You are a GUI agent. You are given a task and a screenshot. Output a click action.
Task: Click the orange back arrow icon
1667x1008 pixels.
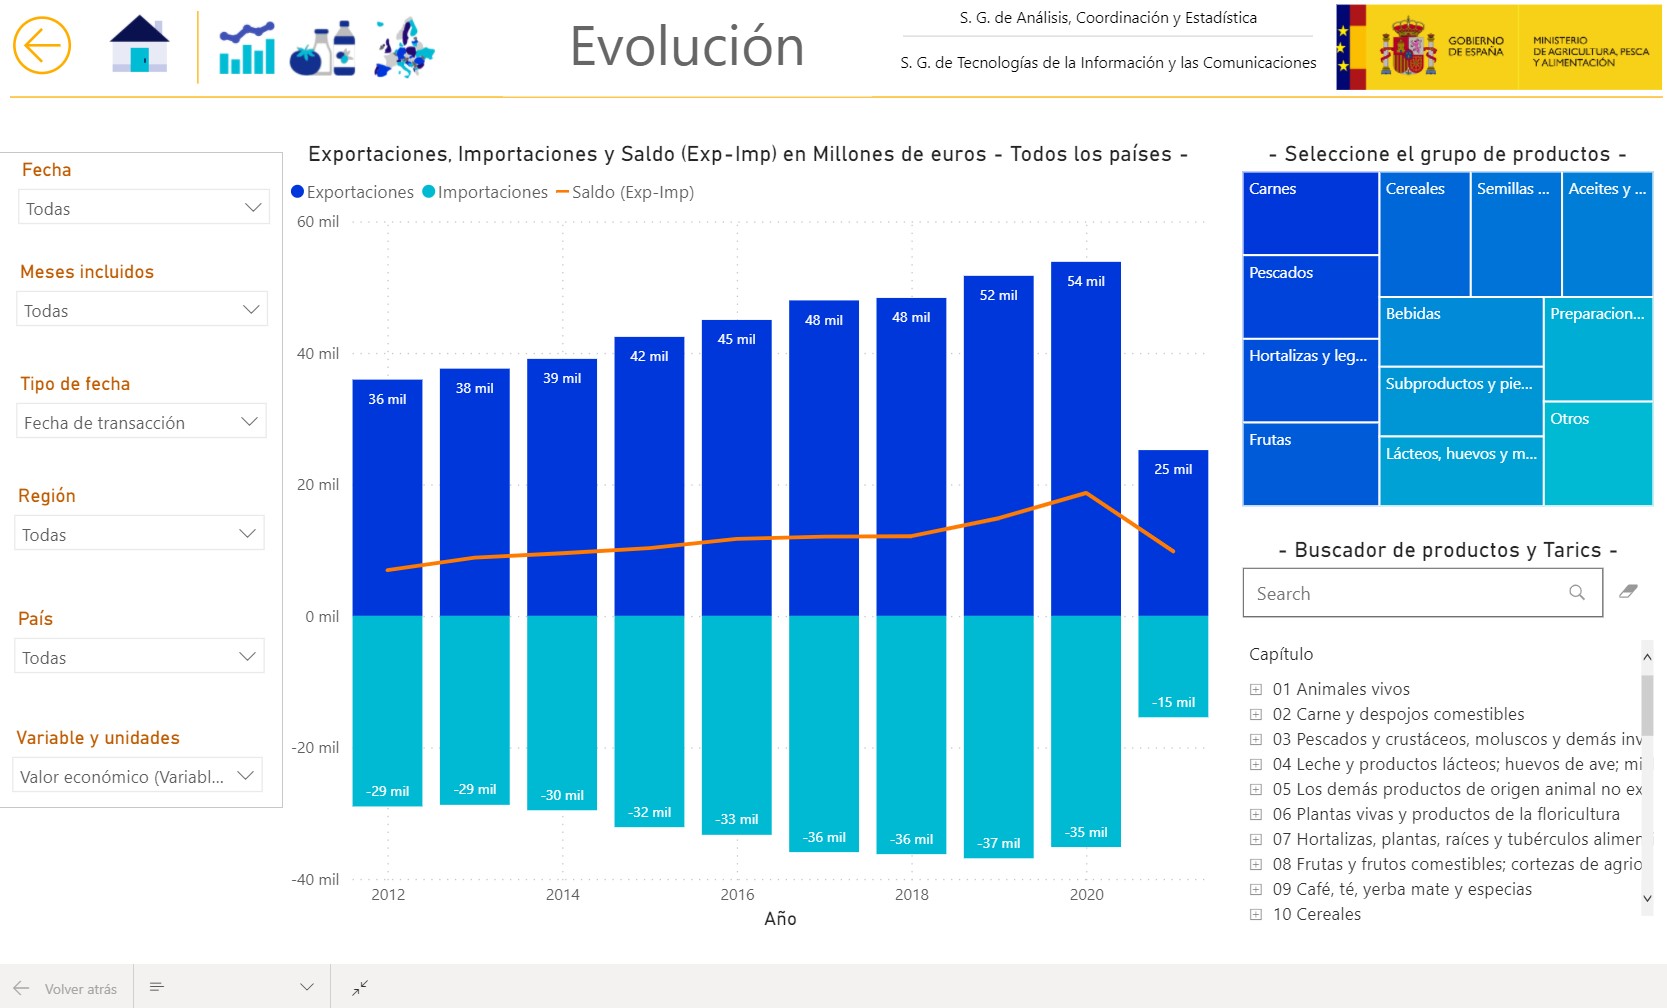click(x=42, y=46)
